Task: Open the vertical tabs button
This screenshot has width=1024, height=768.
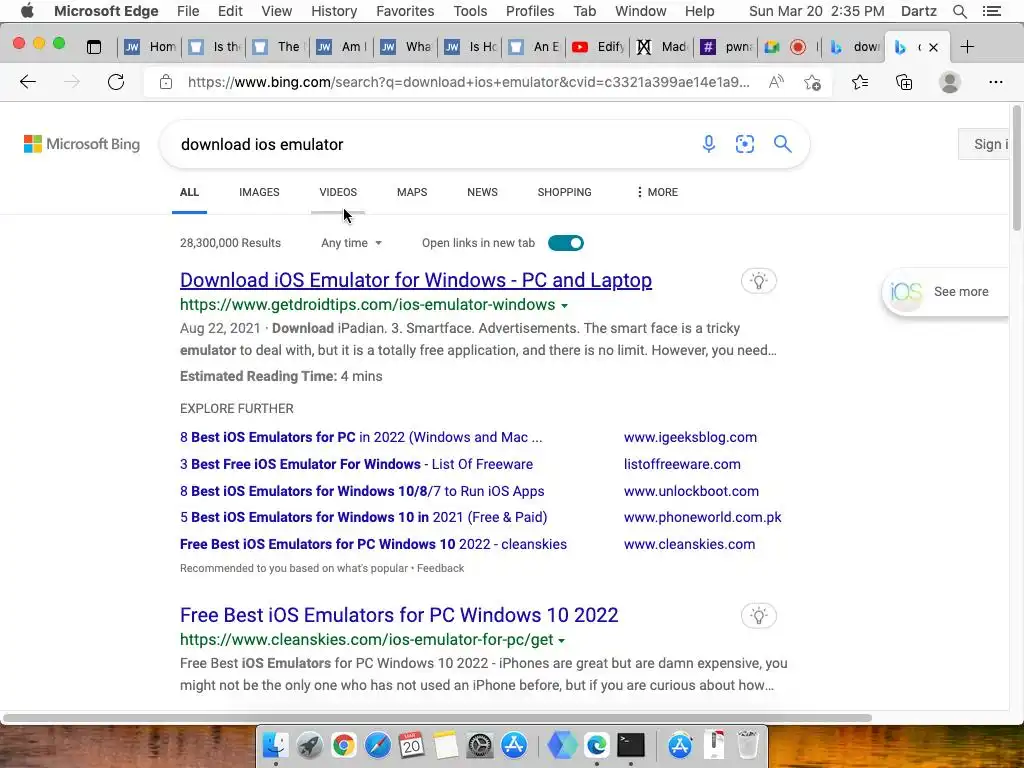Action: (x=94, y=47)
